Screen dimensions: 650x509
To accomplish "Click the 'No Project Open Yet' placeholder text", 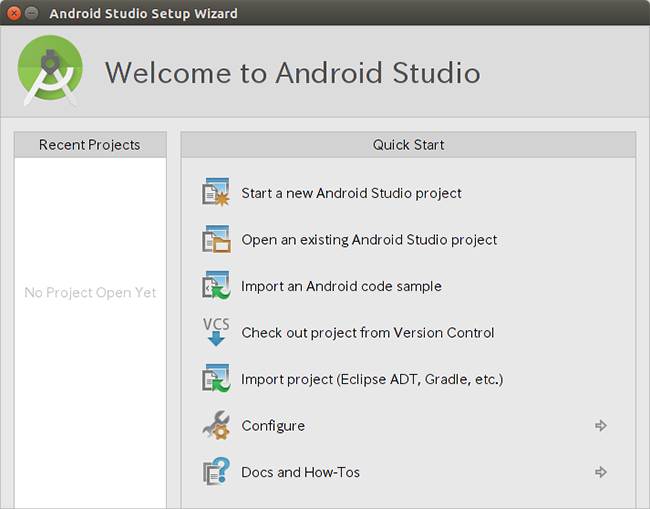I will tap(90, 293).
